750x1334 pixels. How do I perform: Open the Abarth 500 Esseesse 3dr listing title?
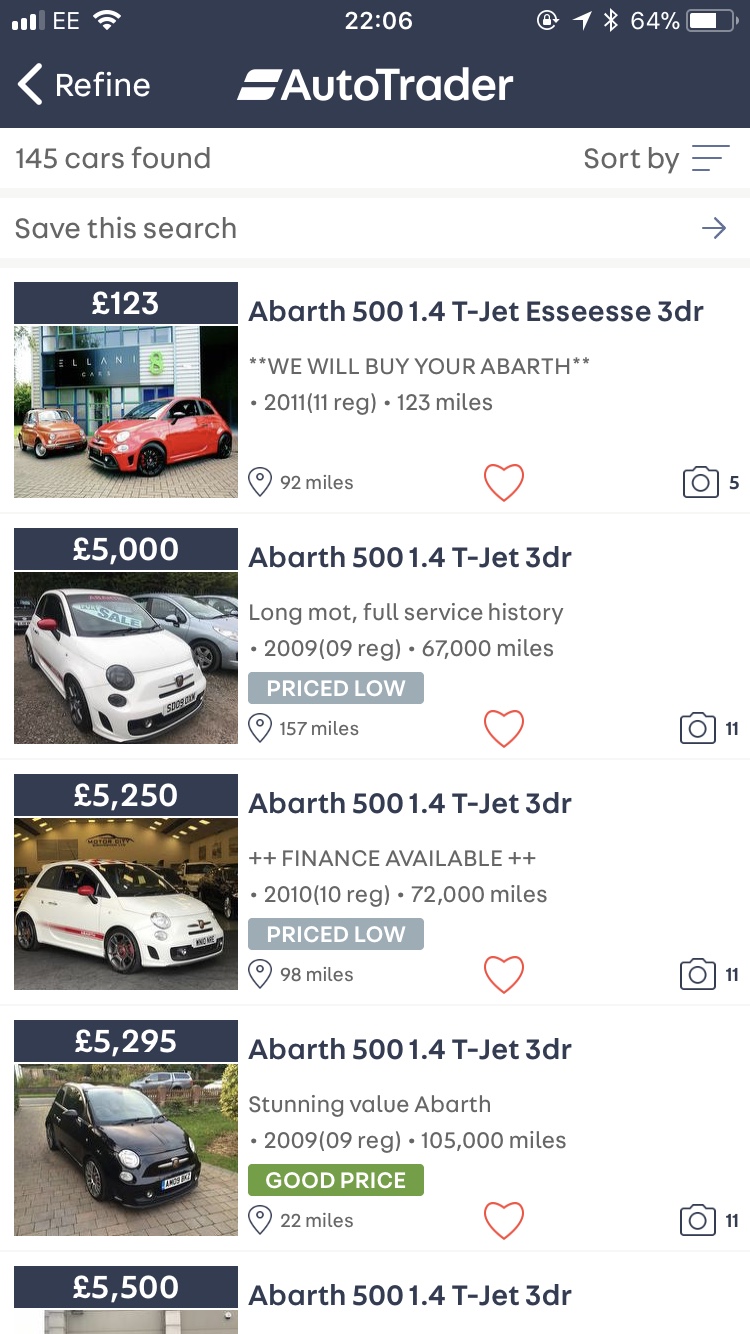point(476,311)
